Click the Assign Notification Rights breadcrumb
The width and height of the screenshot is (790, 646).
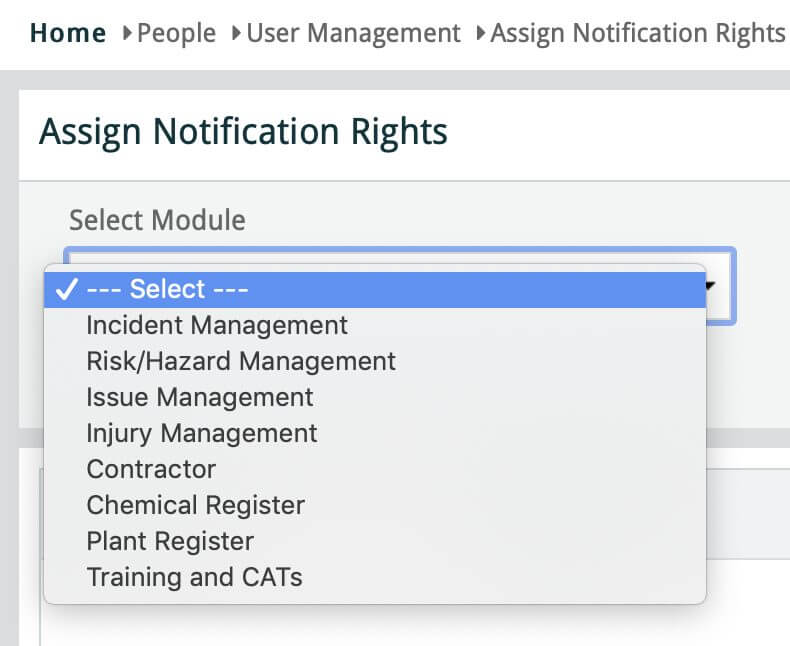pos(637,33)
